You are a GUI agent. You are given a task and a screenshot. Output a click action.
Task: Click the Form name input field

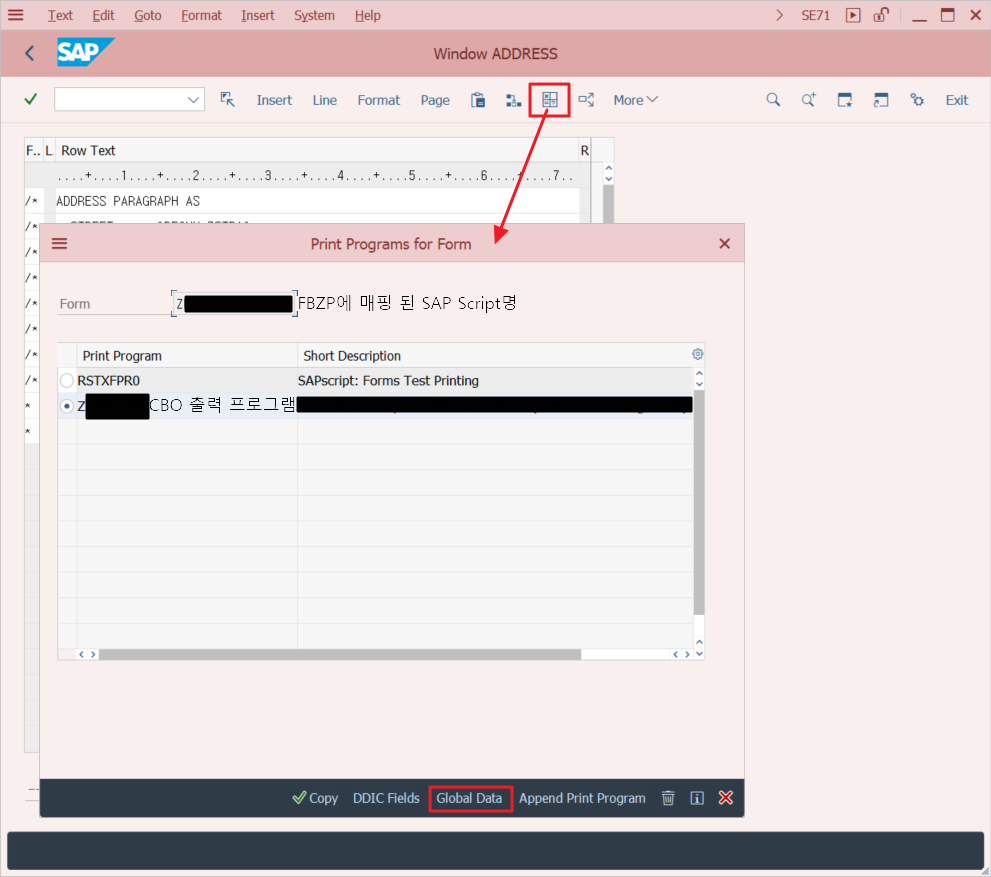(x=234, y=303)
